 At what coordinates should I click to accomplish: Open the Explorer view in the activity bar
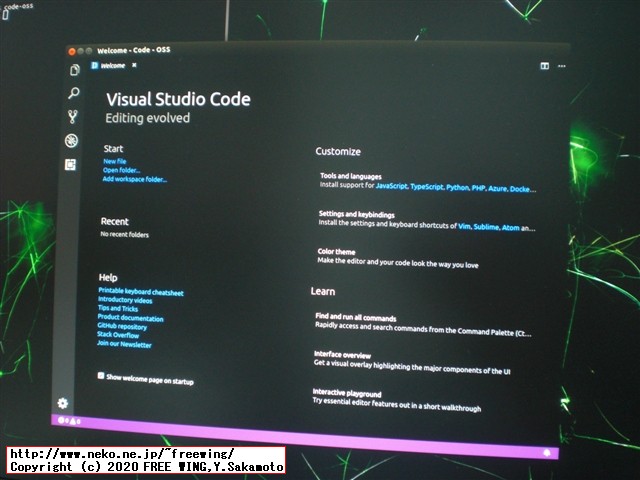[75, 70]
